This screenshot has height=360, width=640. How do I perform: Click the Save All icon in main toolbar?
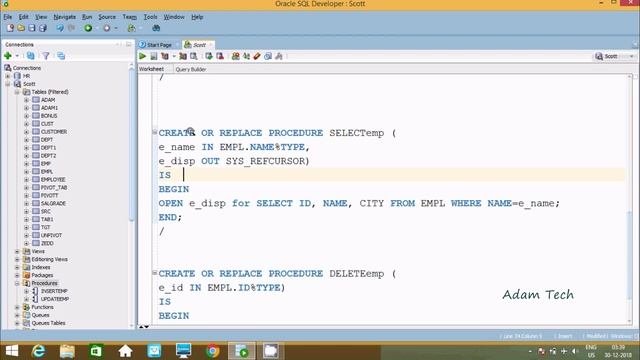[42, 28]
